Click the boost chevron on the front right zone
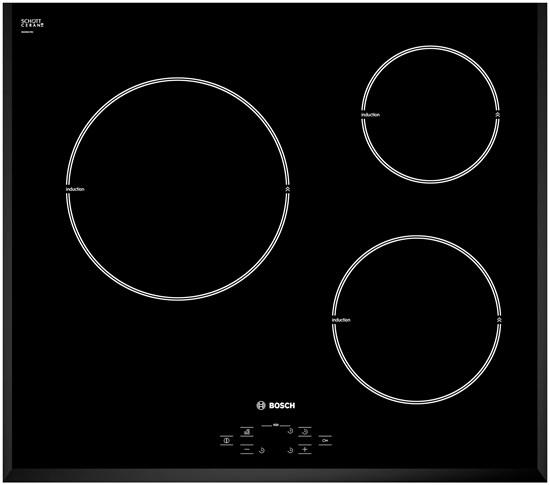 click(x=499, y=320)
